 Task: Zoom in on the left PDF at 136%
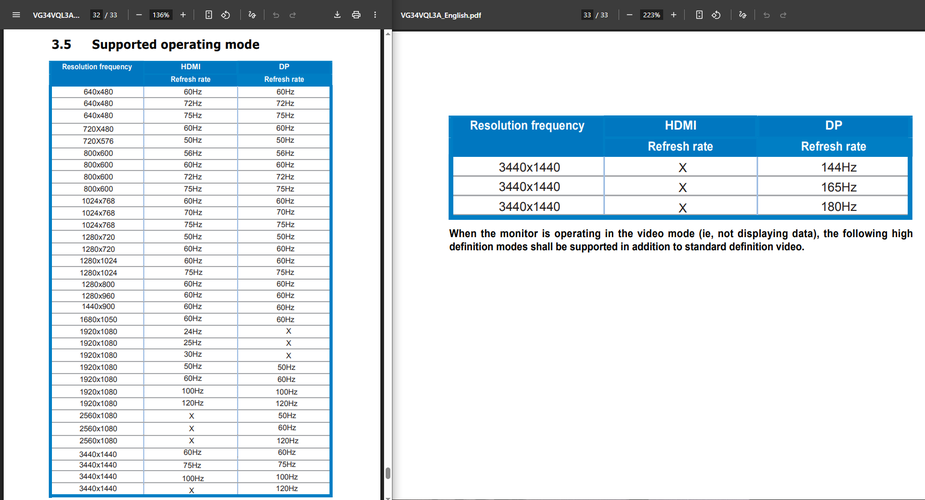coord(183,15)
